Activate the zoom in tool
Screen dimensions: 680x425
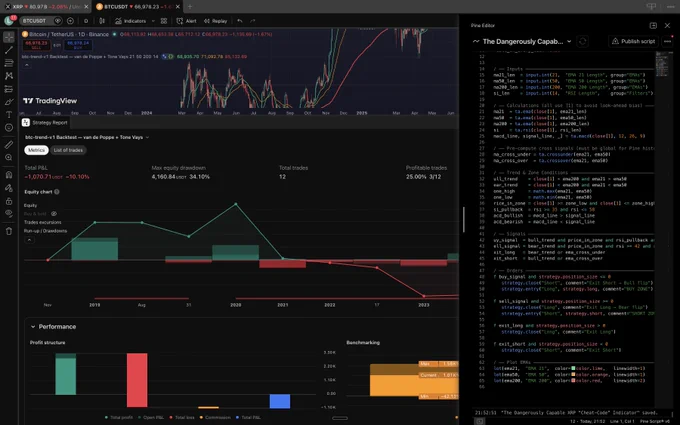9,157
